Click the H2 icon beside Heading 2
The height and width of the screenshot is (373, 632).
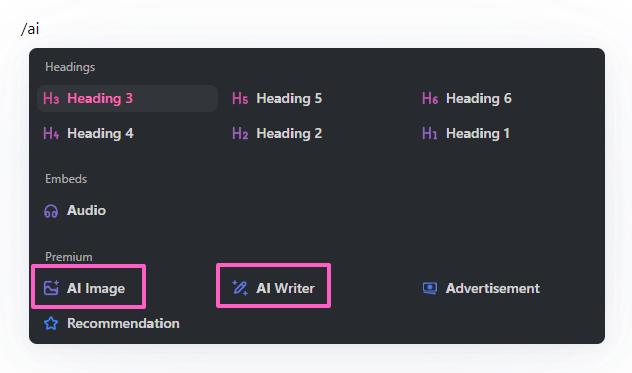click(x=240, y=133)
